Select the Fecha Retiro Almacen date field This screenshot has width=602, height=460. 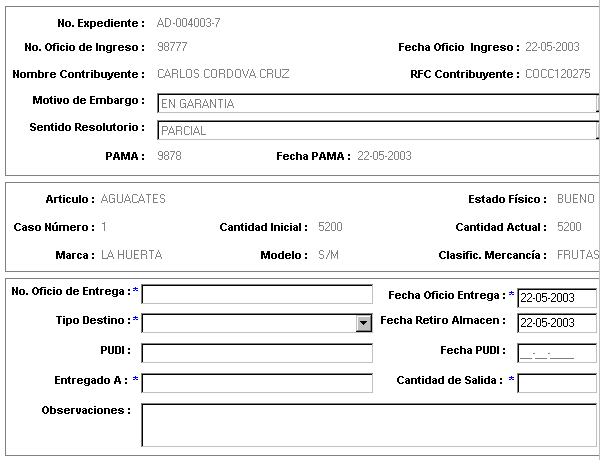coord(557,323)
